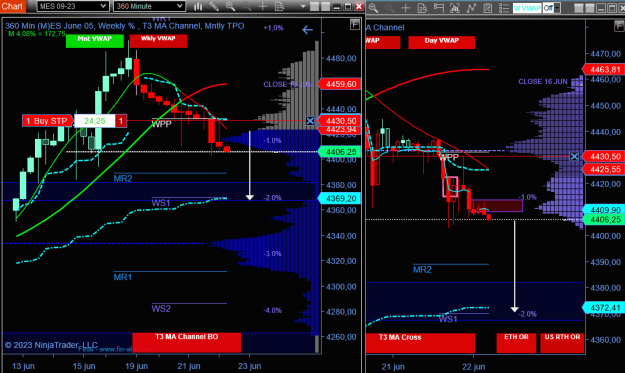Click the F icon on right chart
The image size is (625, 373).
pyautogui.click(x=619, y=26)
